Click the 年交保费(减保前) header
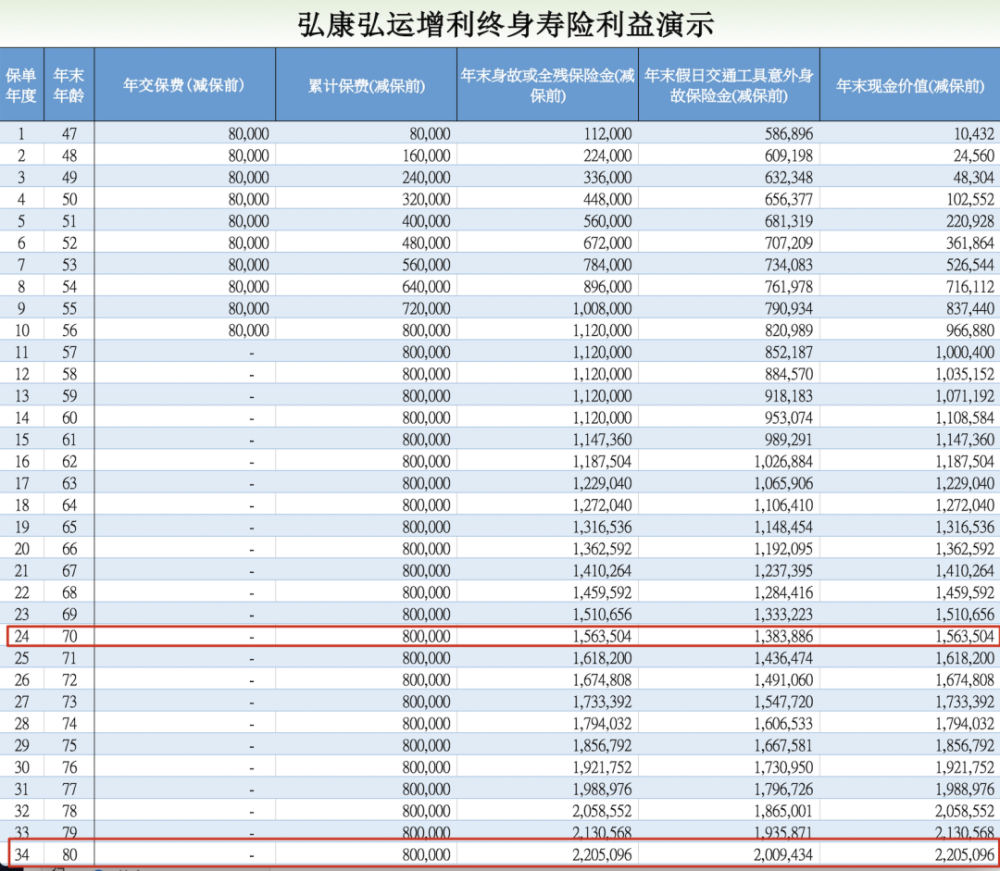 point(184,85)
